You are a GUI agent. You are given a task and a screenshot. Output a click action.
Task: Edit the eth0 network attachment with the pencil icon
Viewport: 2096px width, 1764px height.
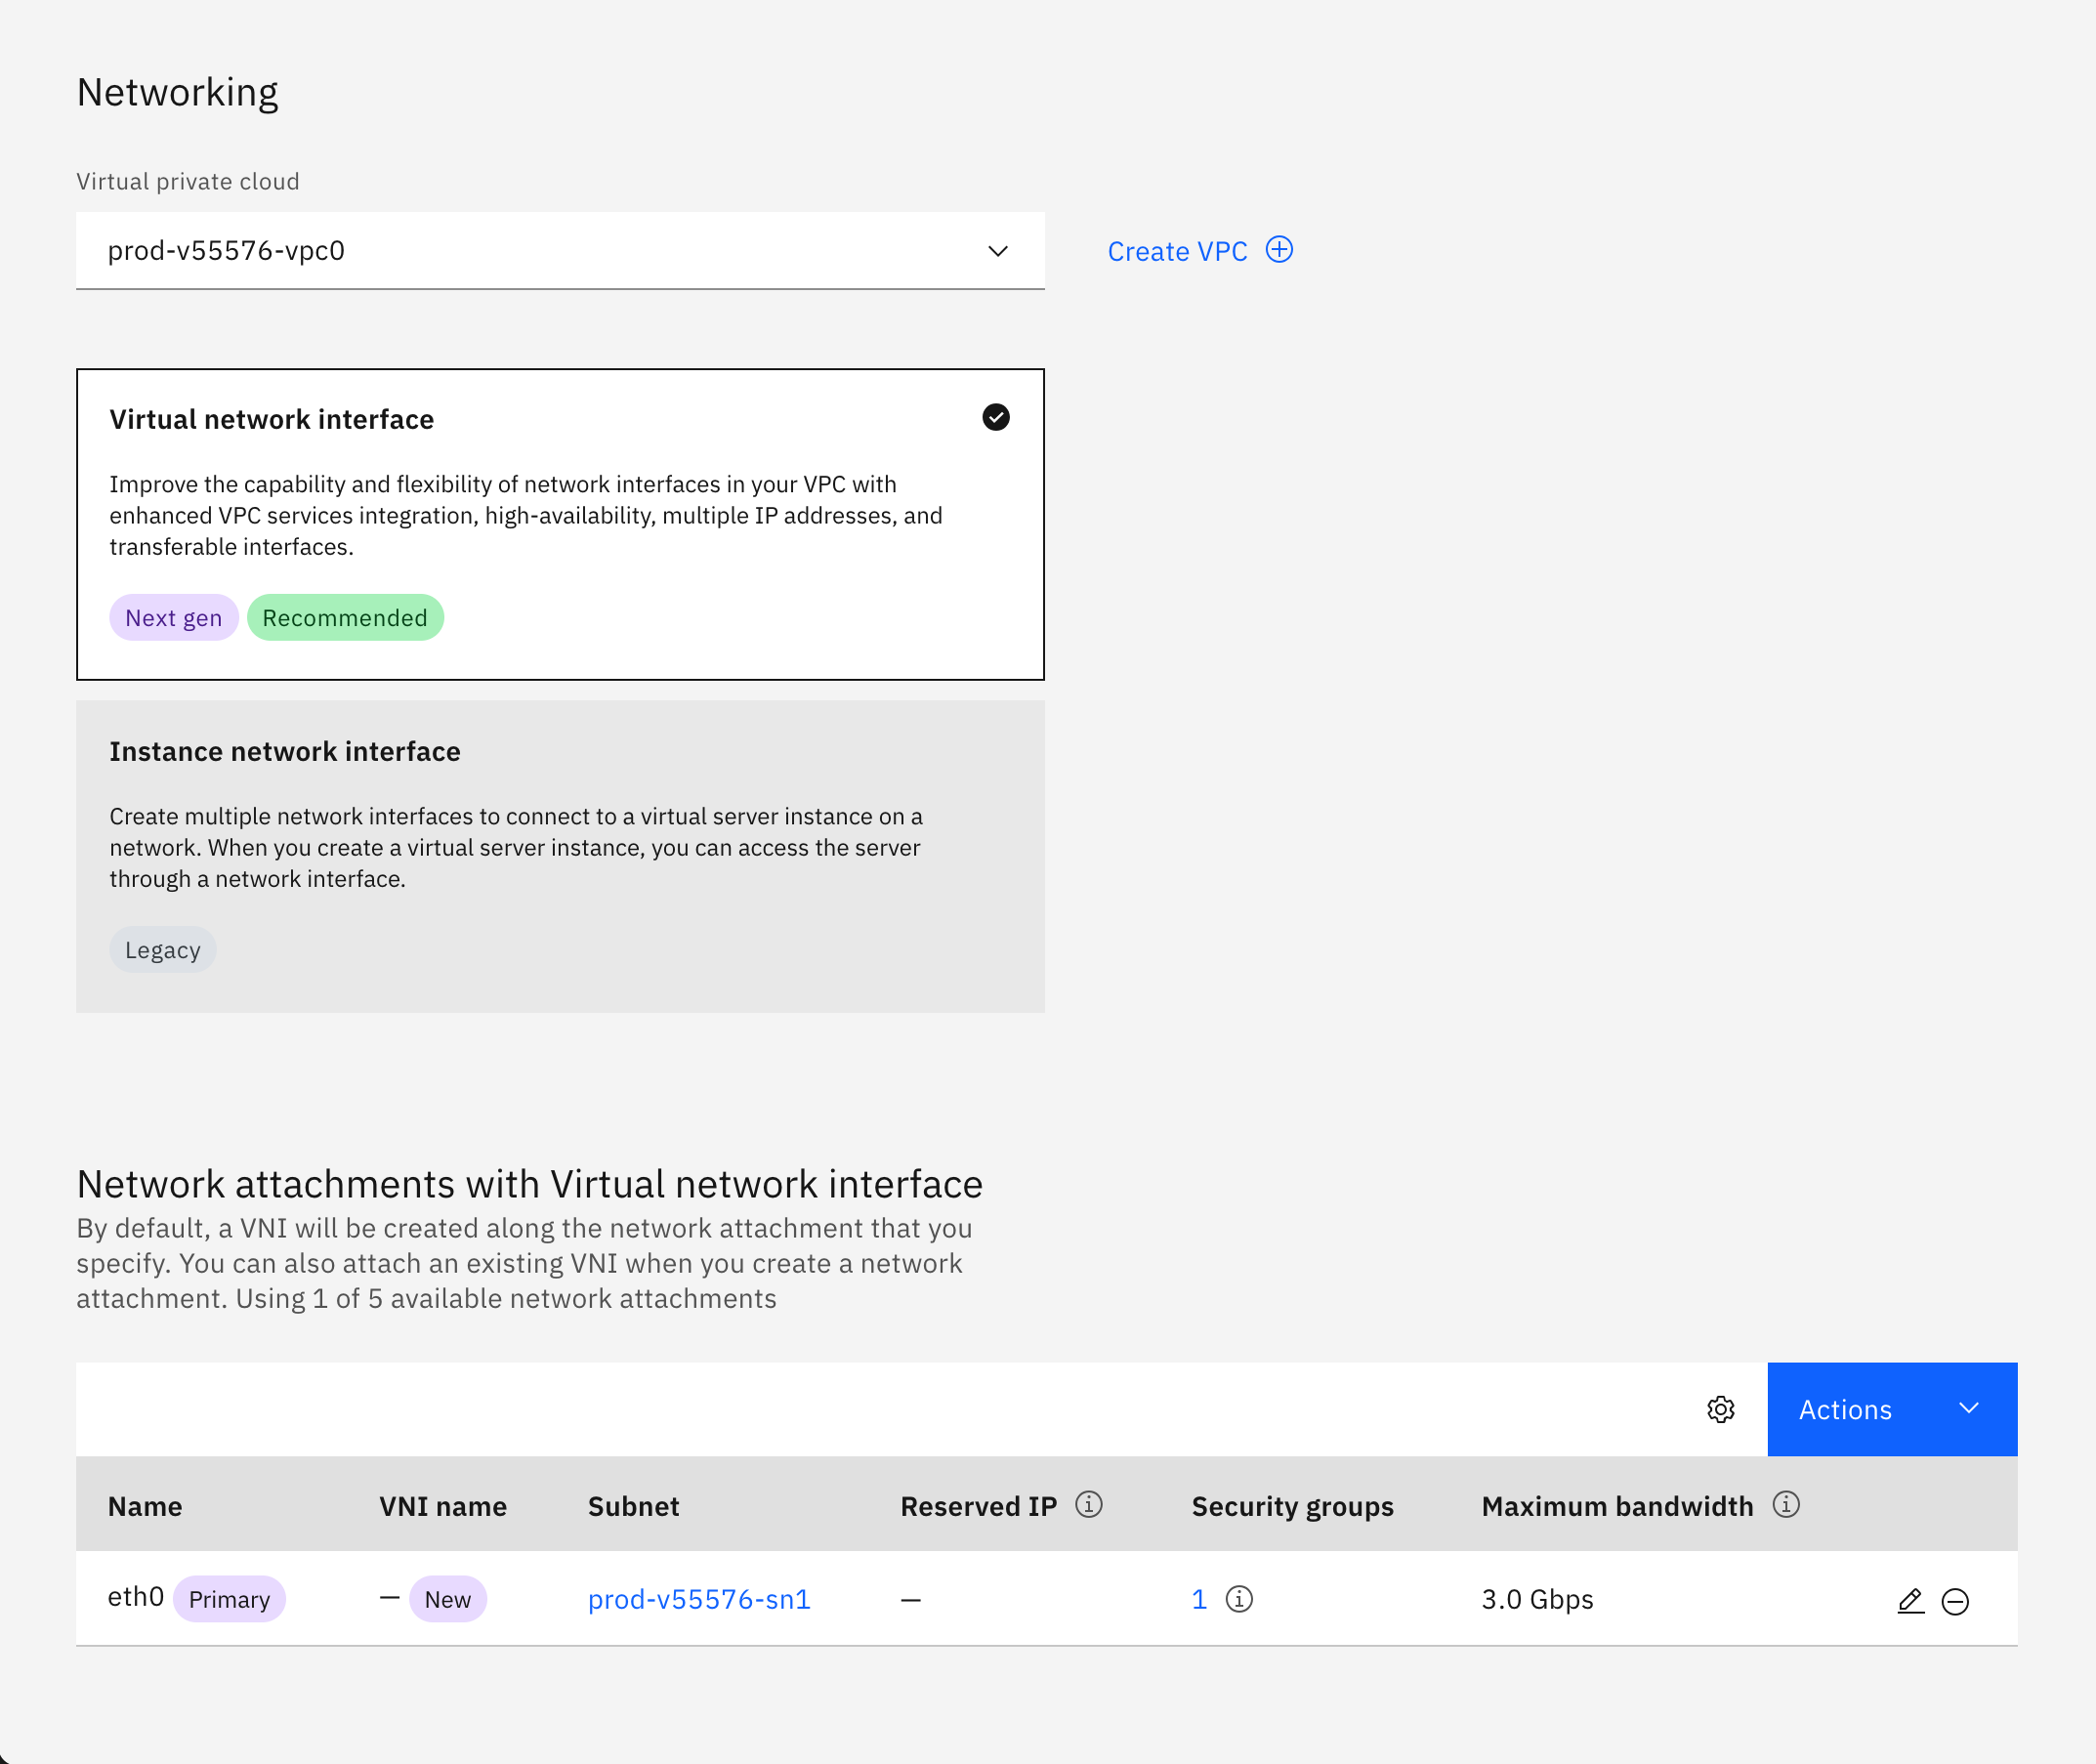click(1911, 1599)
